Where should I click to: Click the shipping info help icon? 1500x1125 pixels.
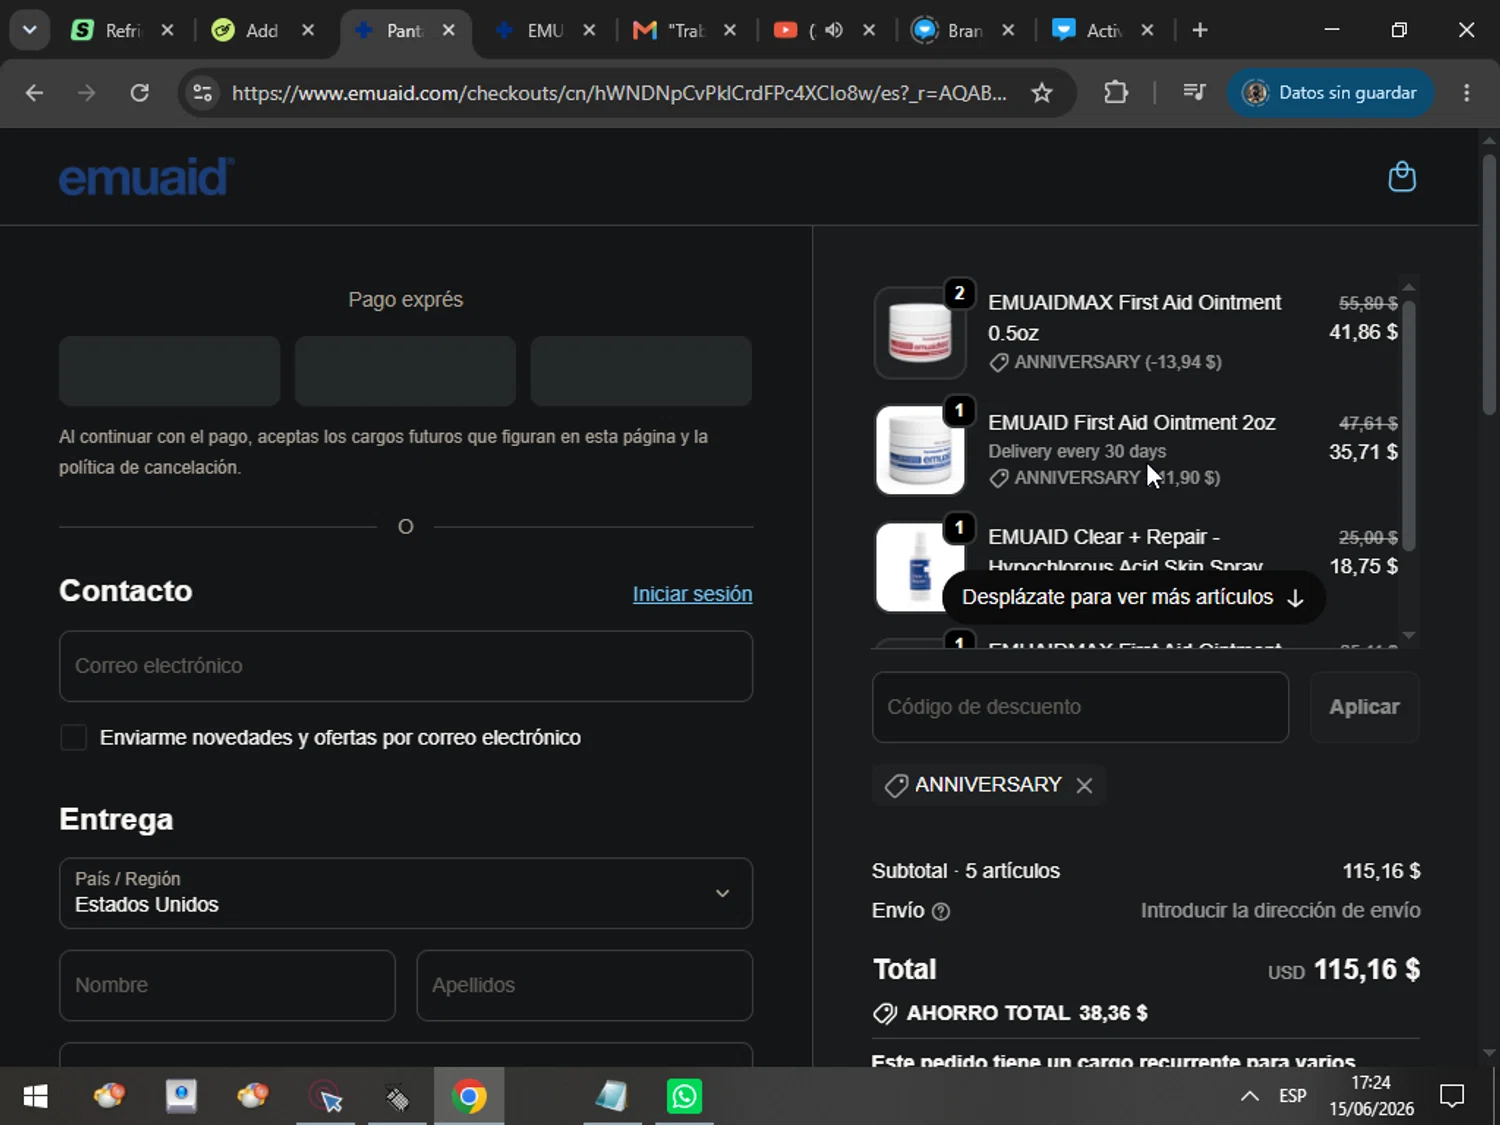[x=941, y=911]
